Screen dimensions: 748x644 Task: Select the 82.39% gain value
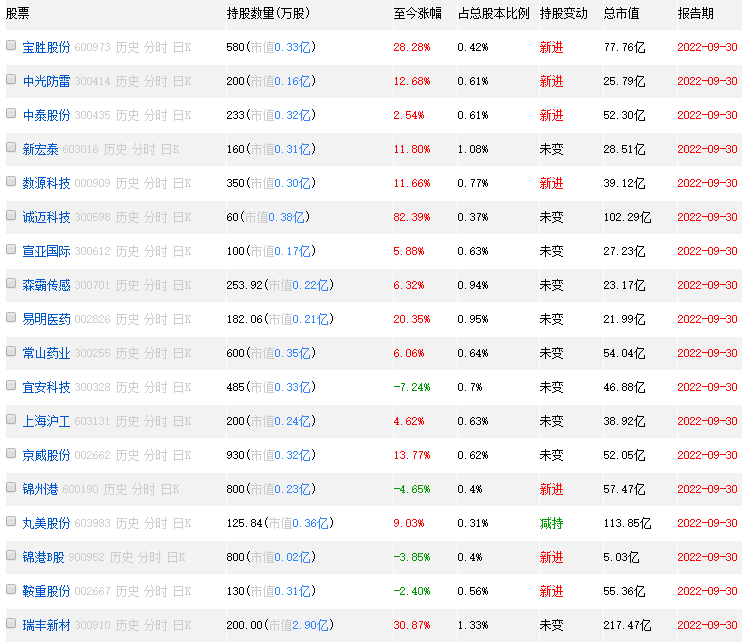click(411, 217)
